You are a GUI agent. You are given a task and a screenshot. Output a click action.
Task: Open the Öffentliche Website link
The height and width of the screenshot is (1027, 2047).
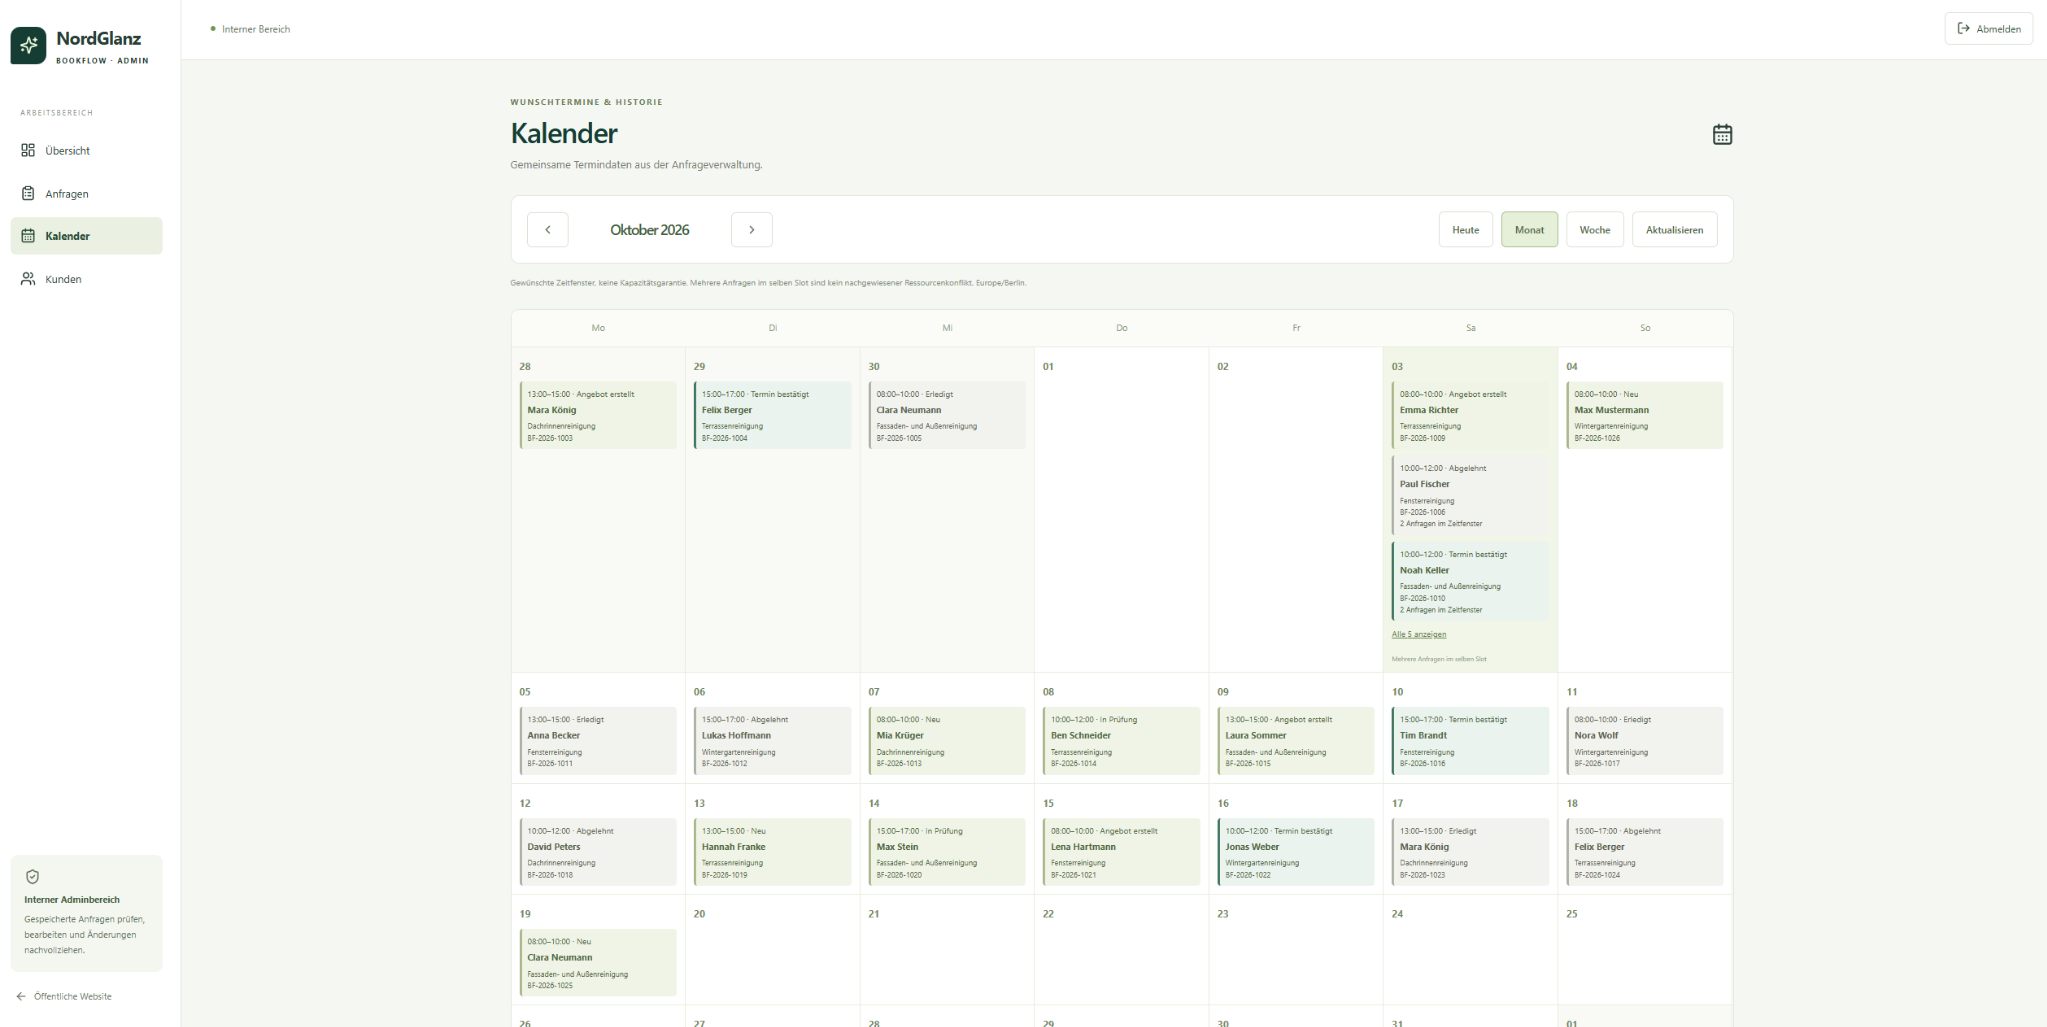(64, 997)
